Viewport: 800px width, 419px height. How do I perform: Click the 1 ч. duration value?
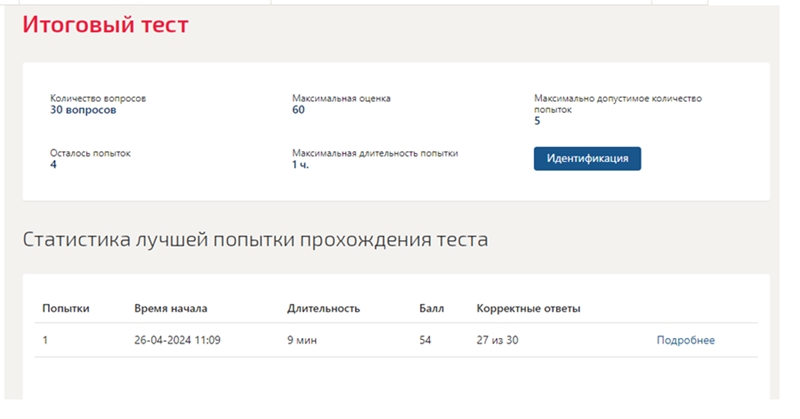tap(300, 165)
